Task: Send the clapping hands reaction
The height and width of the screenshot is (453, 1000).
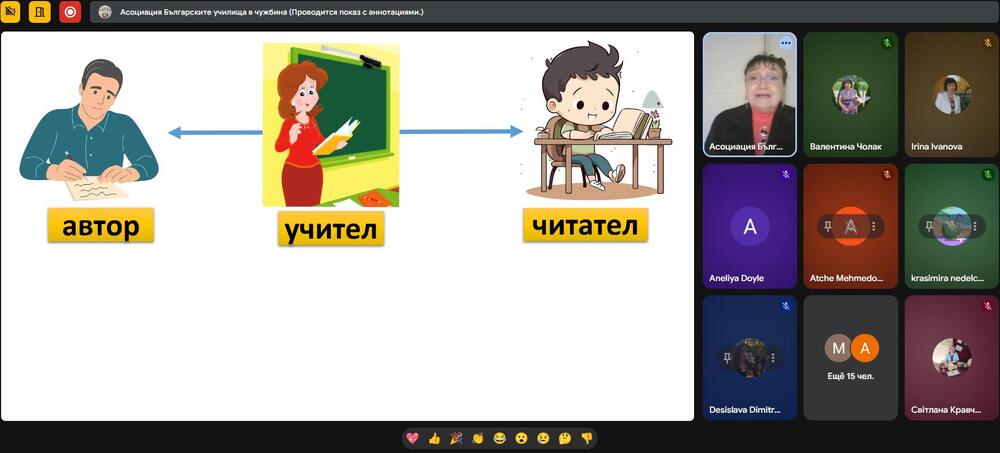Action: [478, 438]
